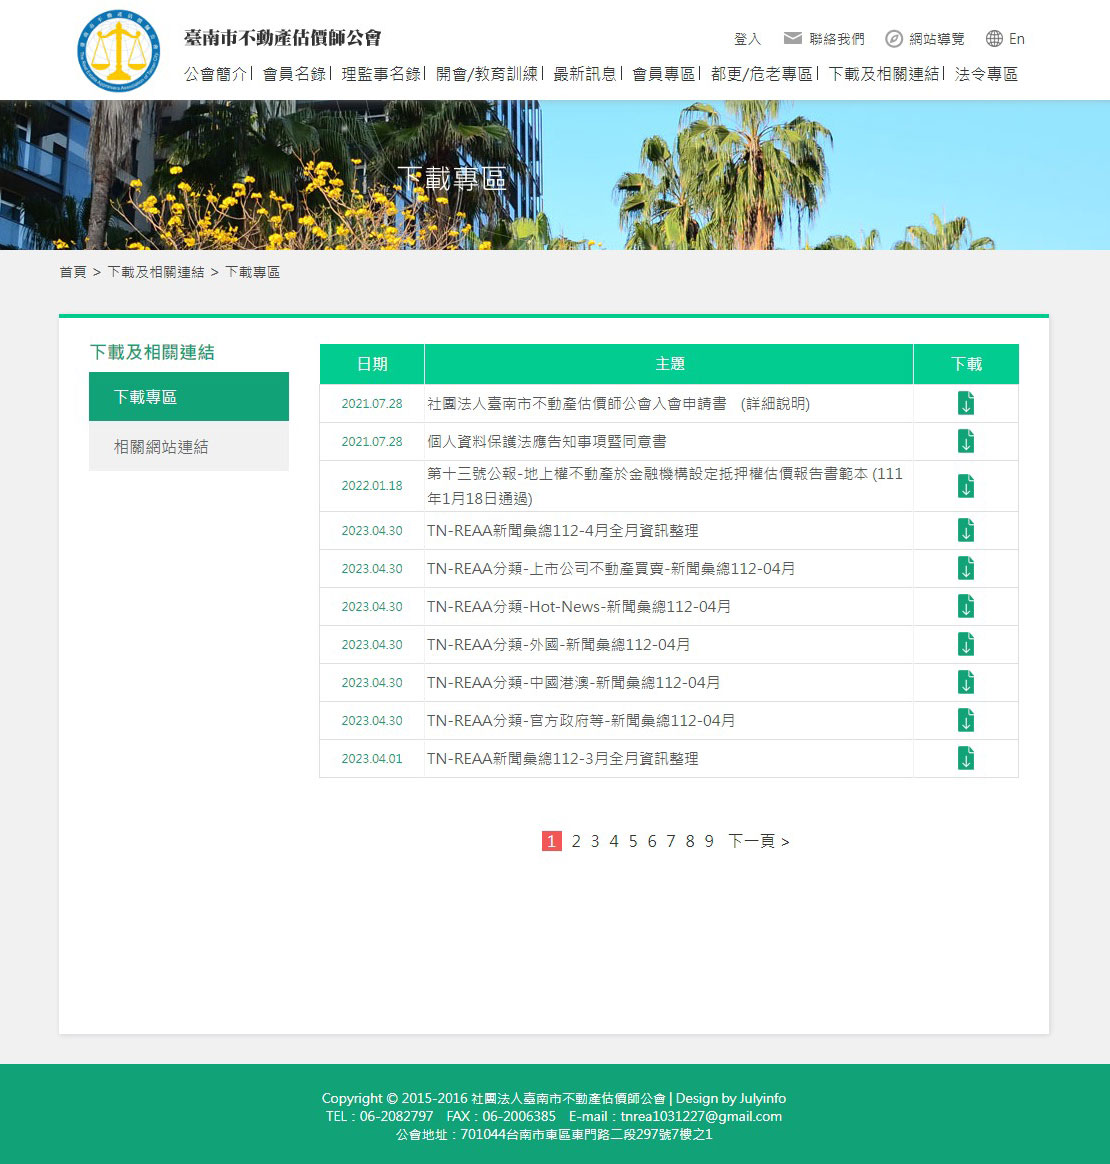Image resolution: width=1110 pixels, height=1164 pixels.
Task: Click the compass icon for 網站導覽
Action: [x=893, y=38]
